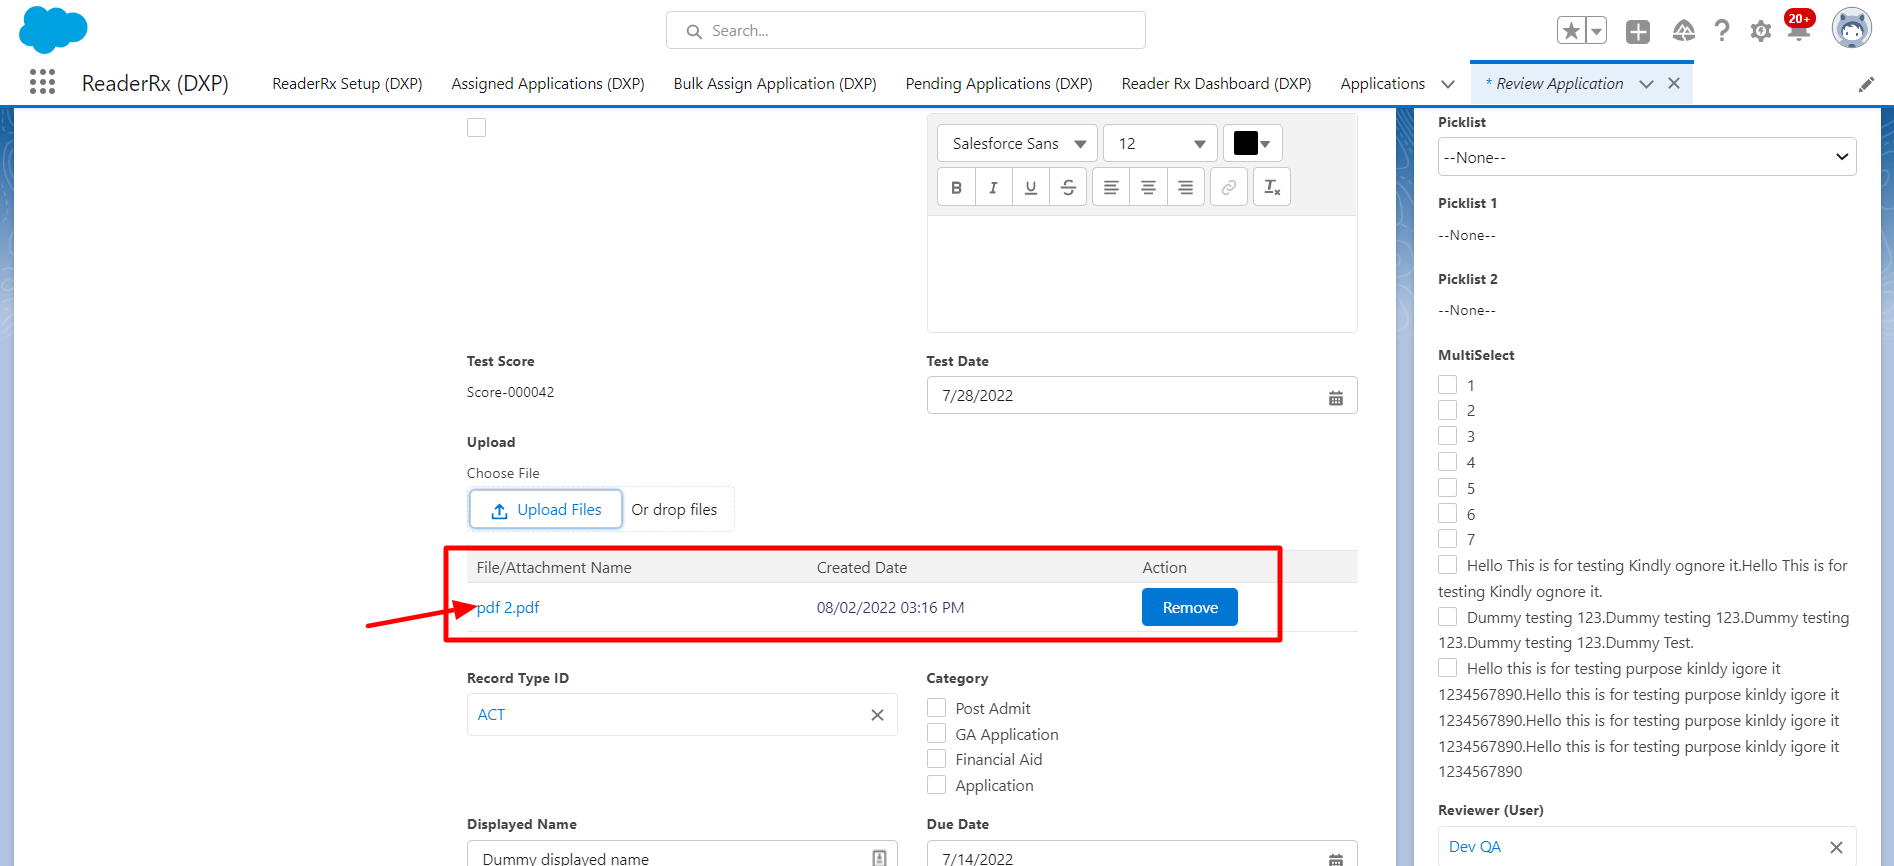Open Reader Rx Dashboard (DXP) tab
Viewport: 1894px width, 866px height.
(1216, 84)
